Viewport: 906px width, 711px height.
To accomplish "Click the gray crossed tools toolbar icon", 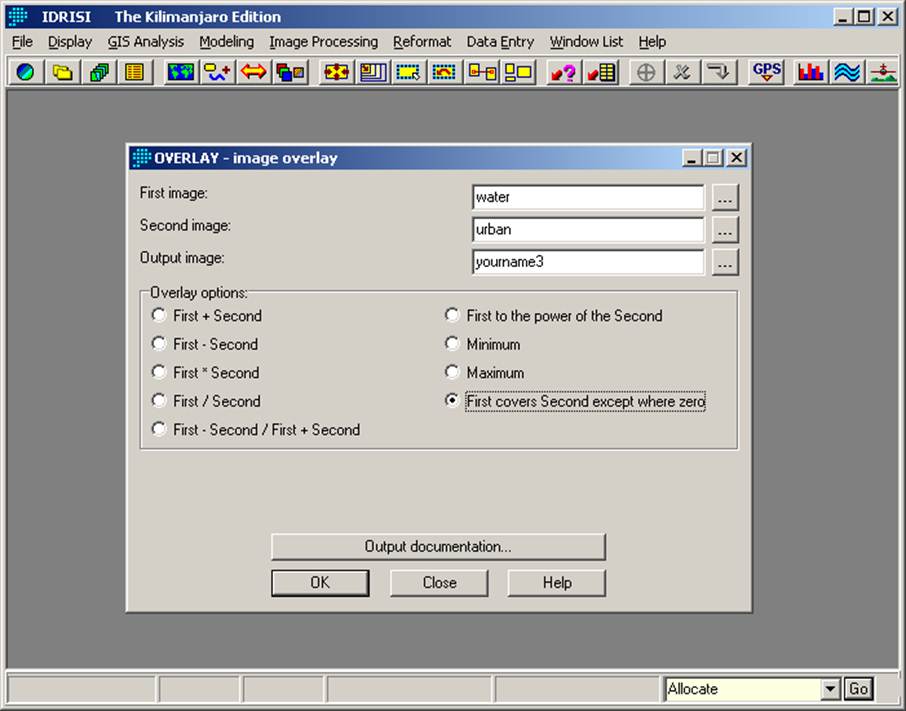I will pos(682,72).
